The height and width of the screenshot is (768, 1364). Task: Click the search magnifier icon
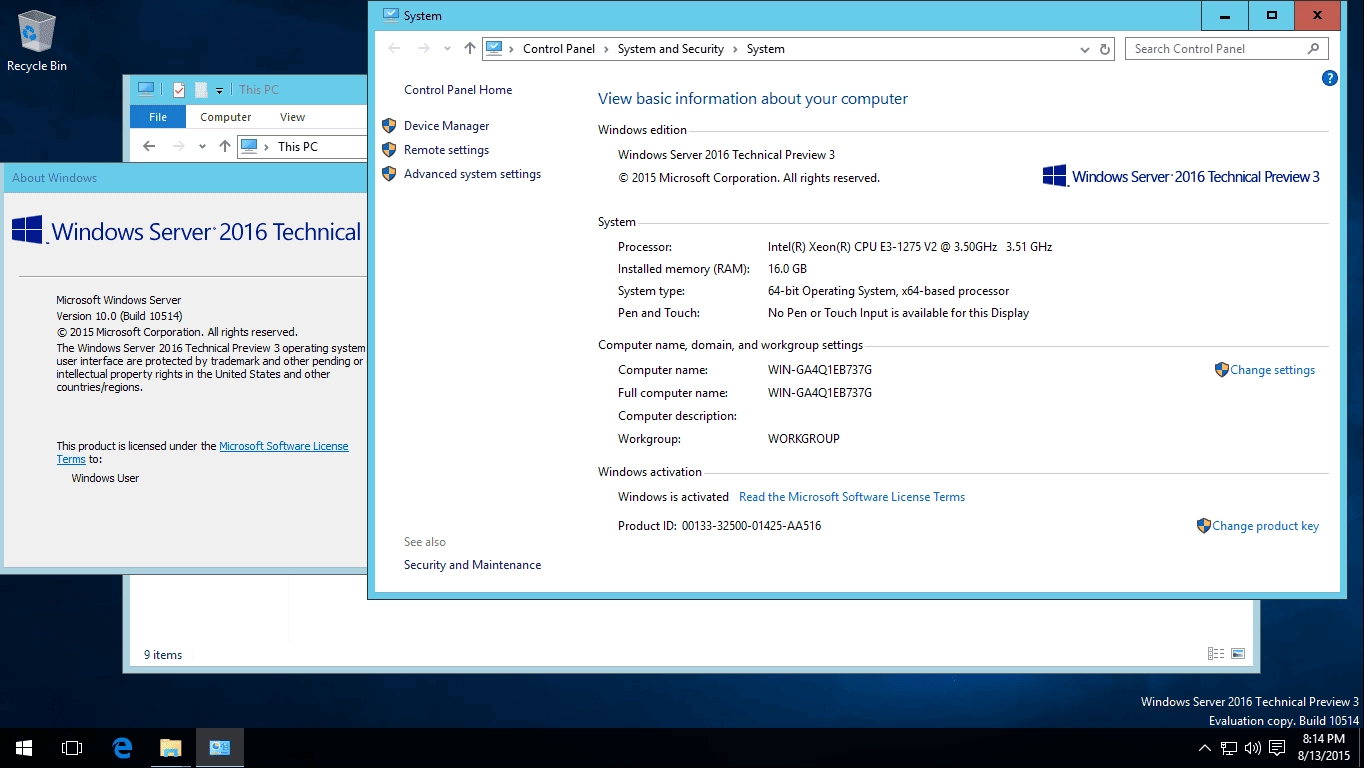click(x=1314, y=49)
